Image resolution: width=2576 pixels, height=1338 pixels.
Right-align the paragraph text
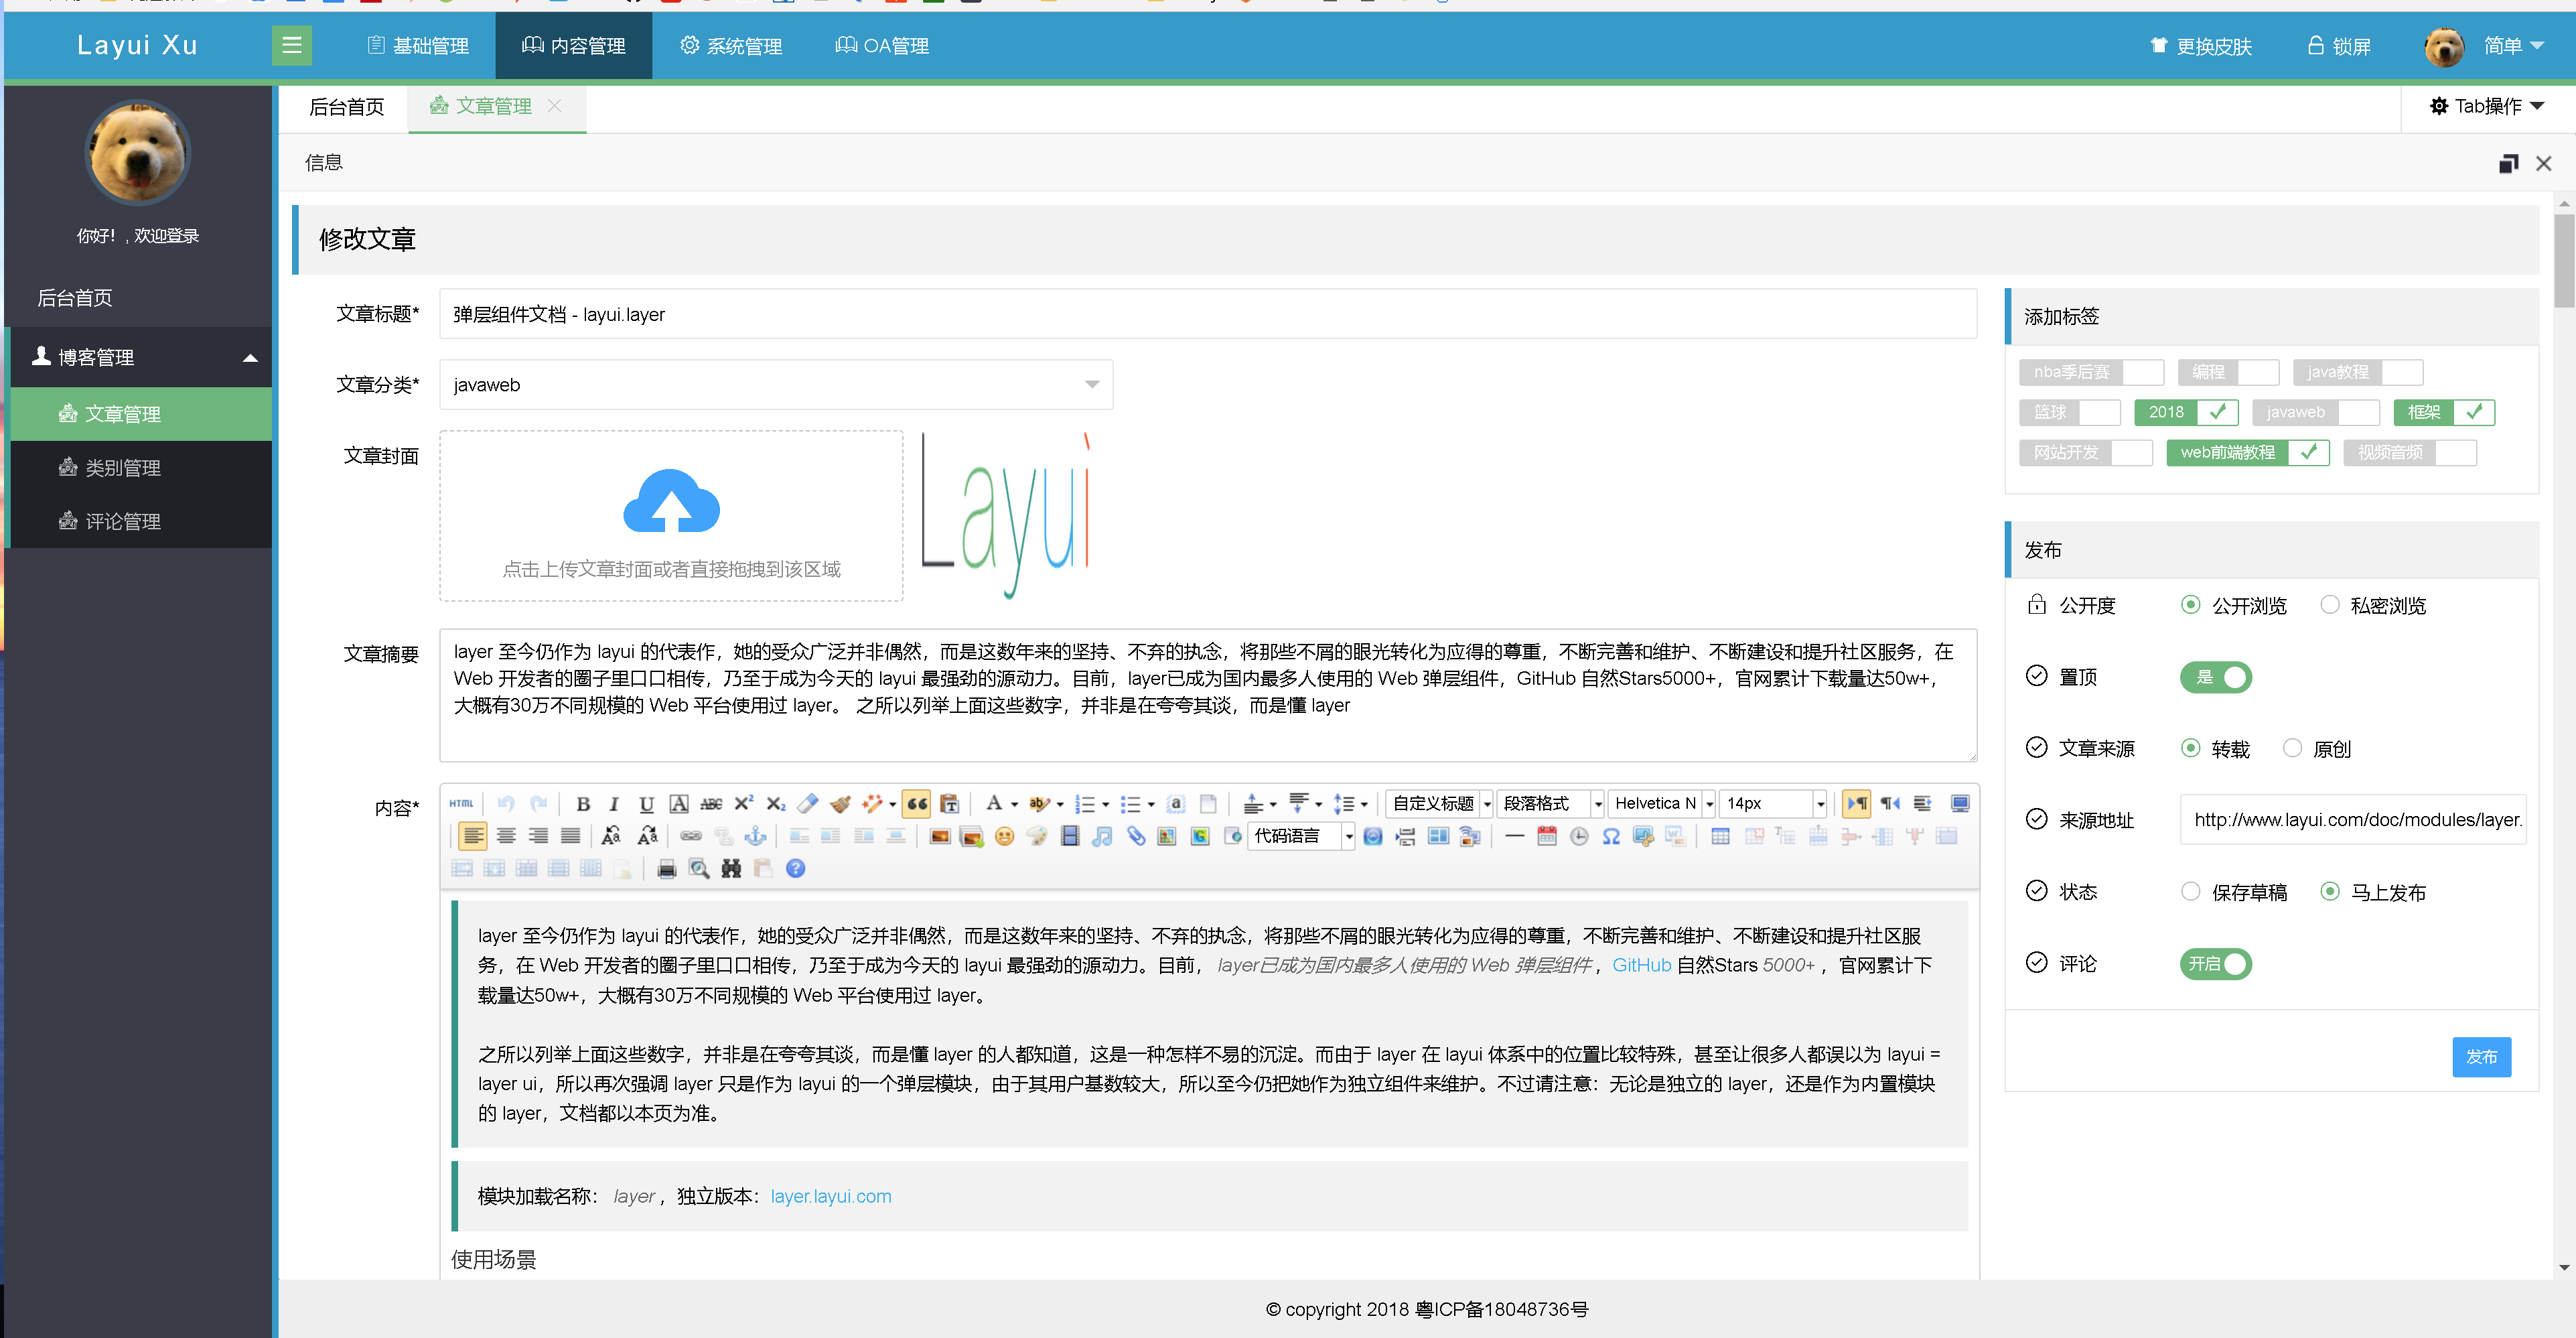point(538,836)
